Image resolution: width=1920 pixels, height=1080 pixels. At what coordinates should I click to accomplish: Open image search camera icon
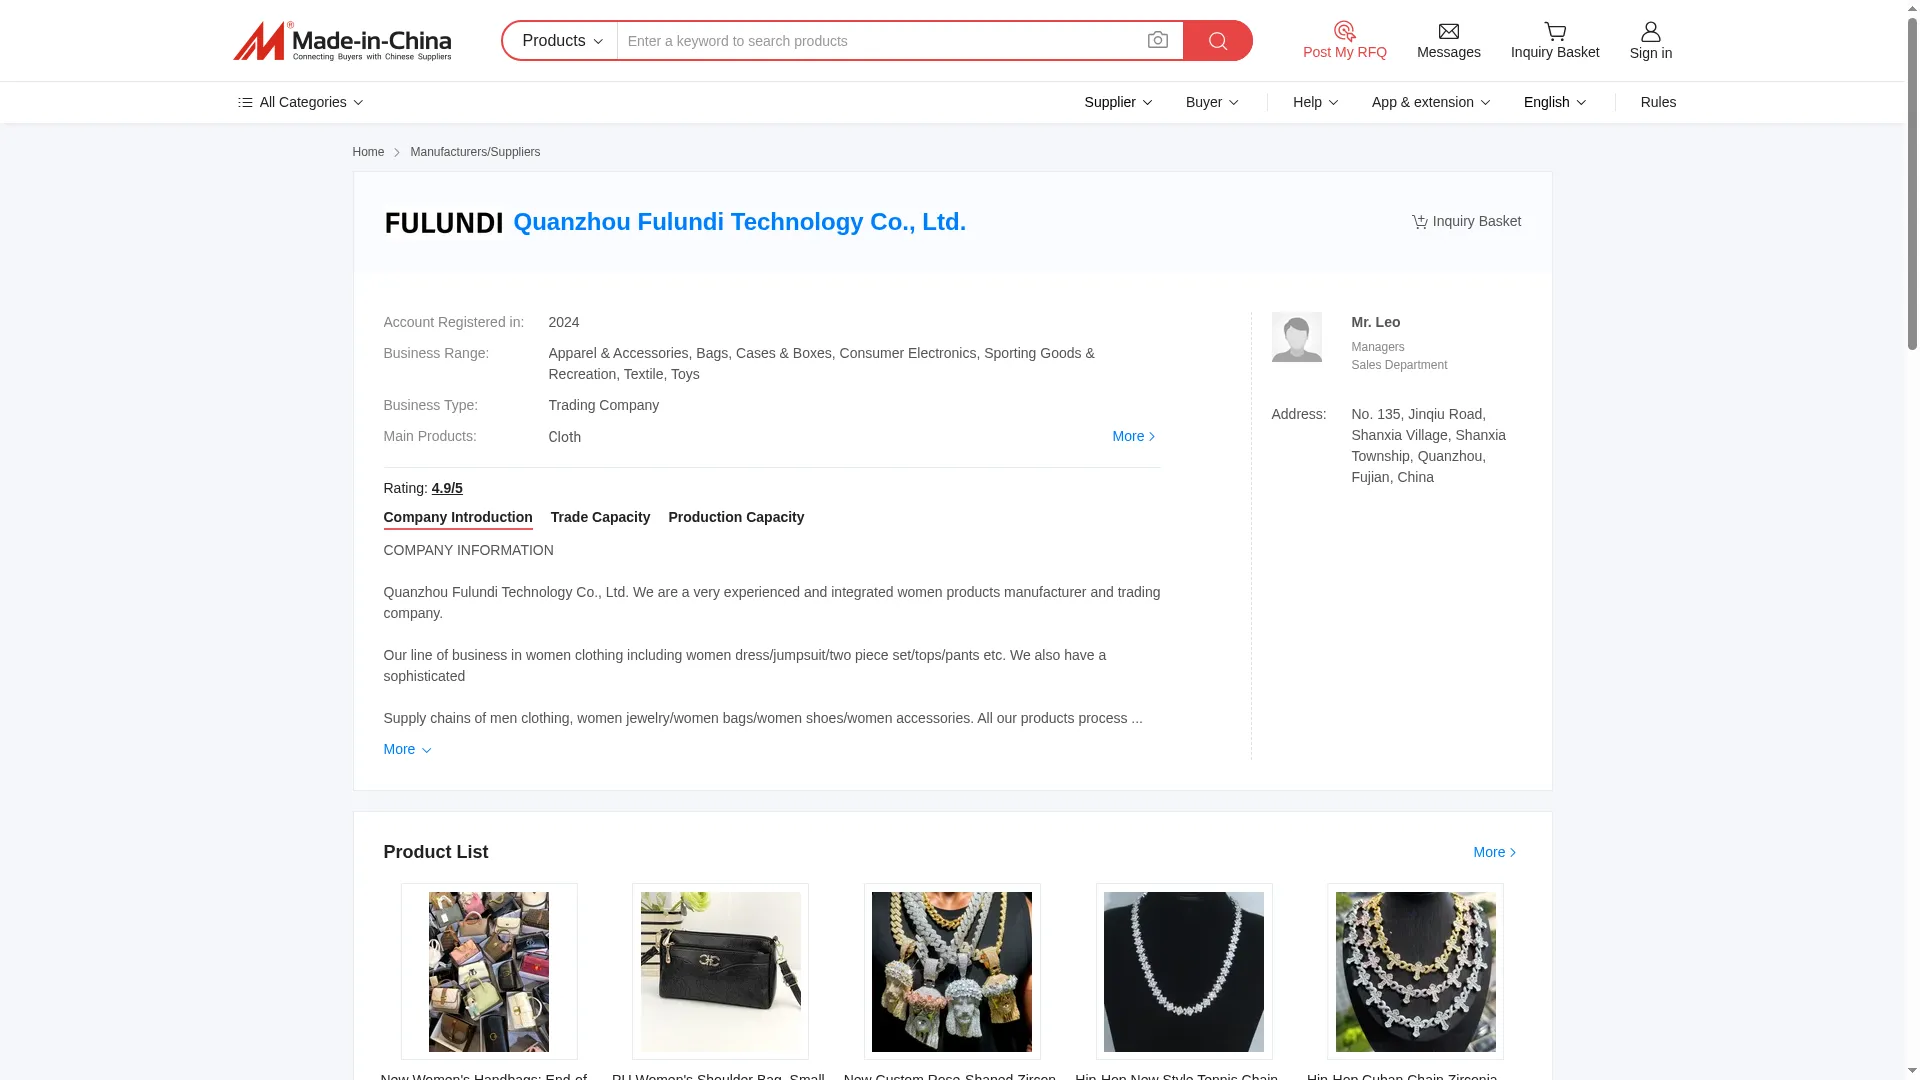(x=1158, y=41)
